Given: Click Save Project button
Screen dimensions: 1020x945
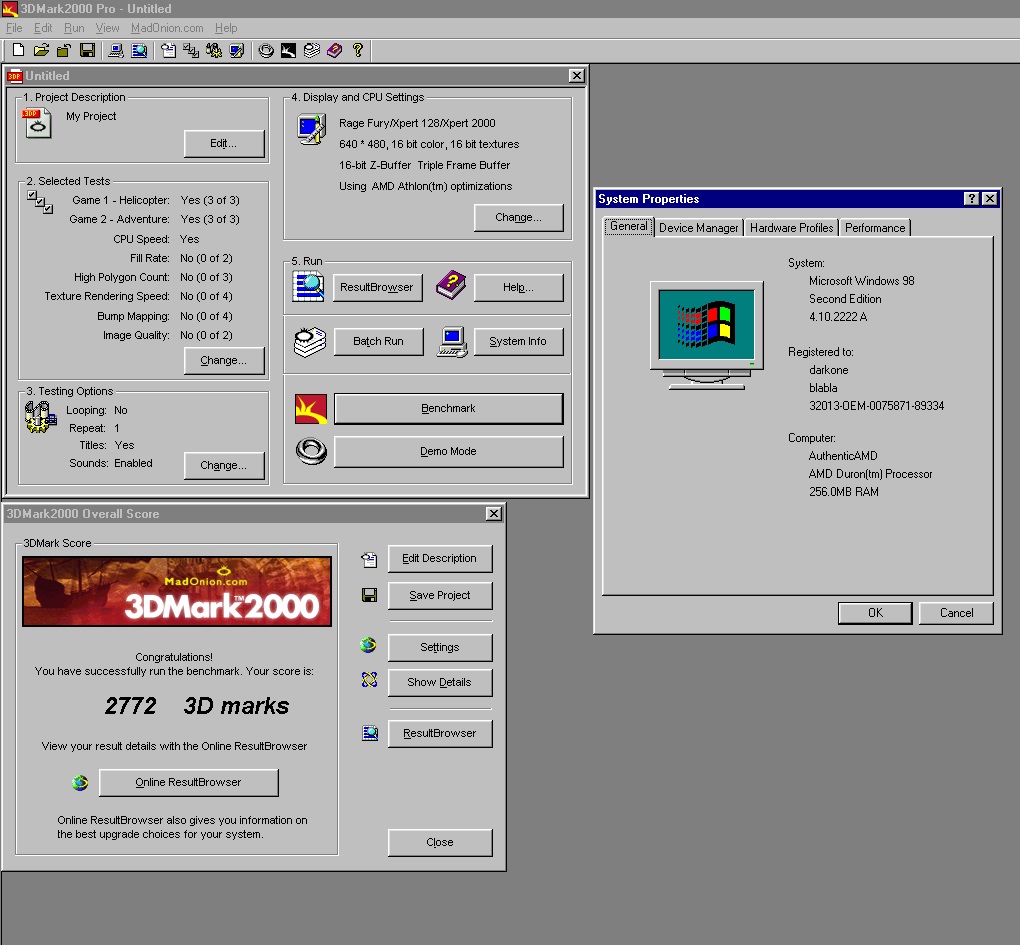Looking at the screenshot, I should point(440,596).
